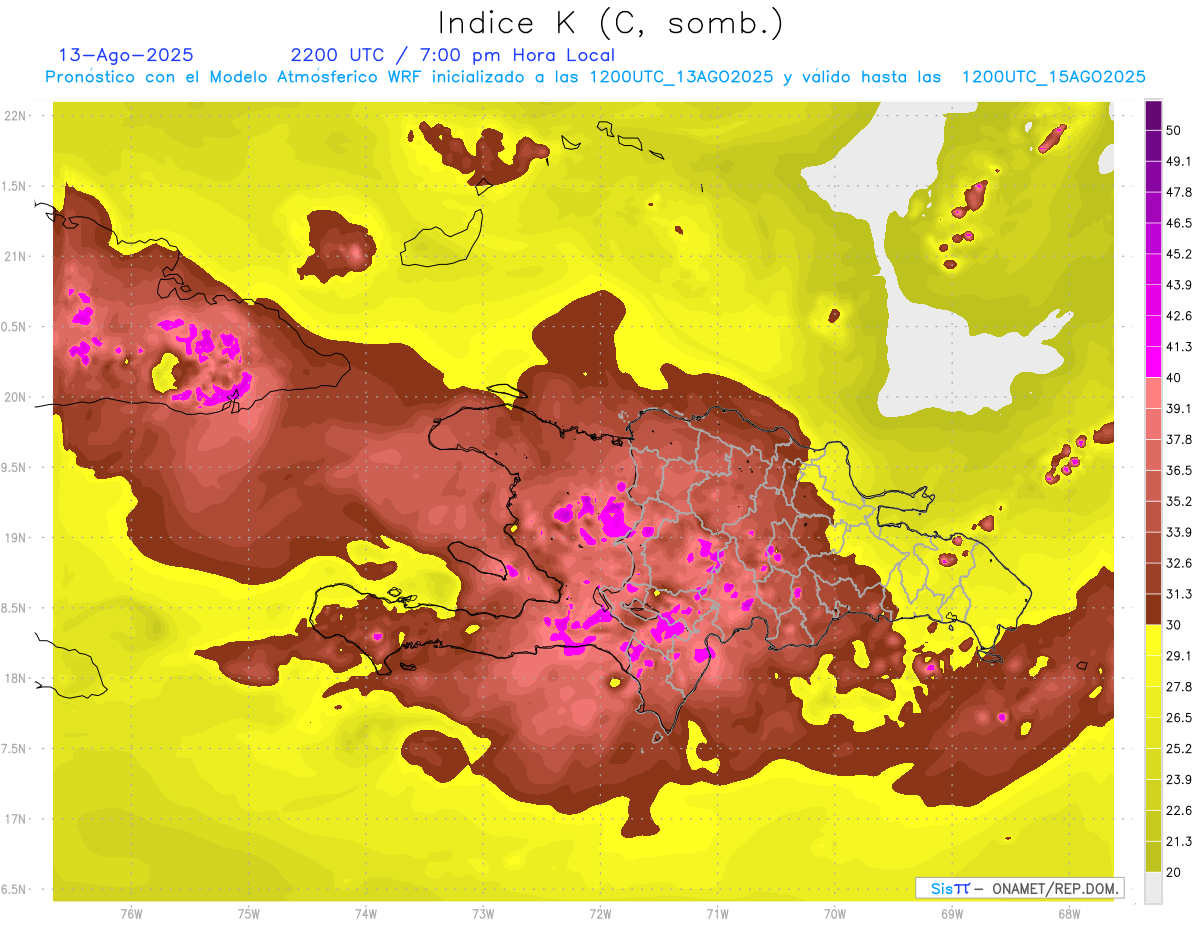Click the latitude axis label 19N
This screenshot has width=1200, height=927.
15,538
